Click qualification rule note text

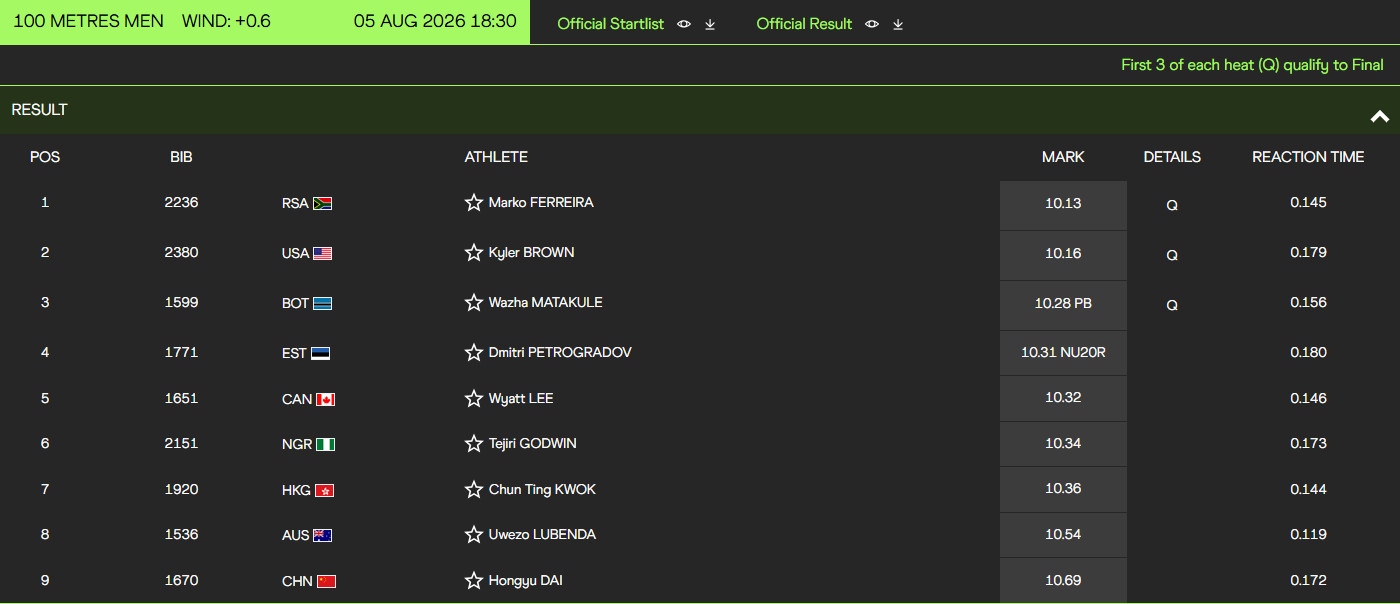(1252, 65)
